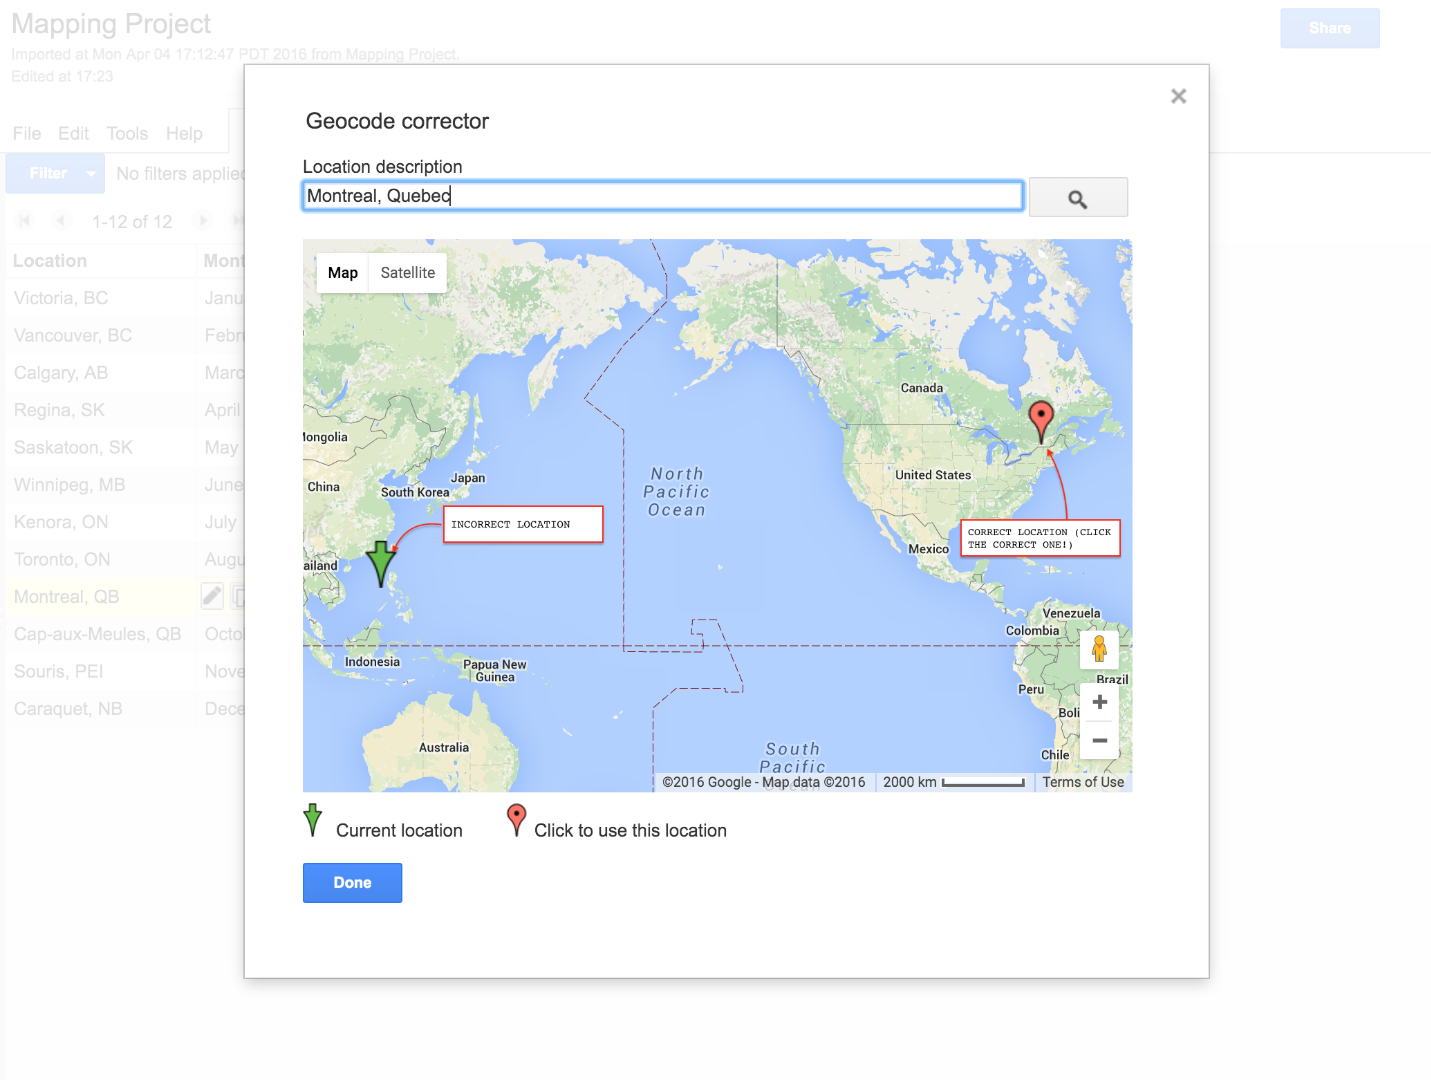
Task: Open the File menu
Action: click(26, 133)
